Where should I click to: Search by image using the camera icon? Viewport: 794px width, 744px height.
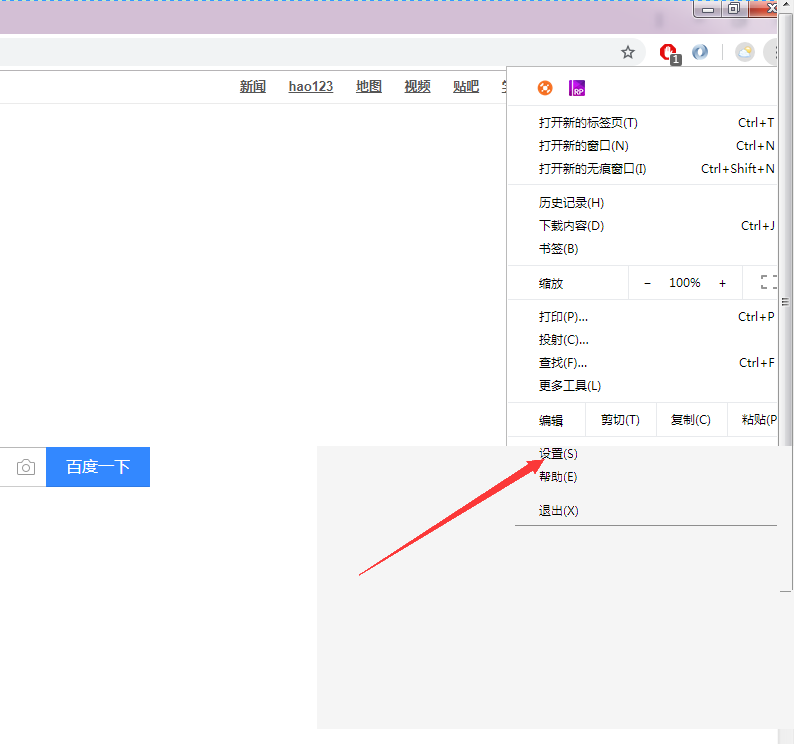tap(26, 467)
